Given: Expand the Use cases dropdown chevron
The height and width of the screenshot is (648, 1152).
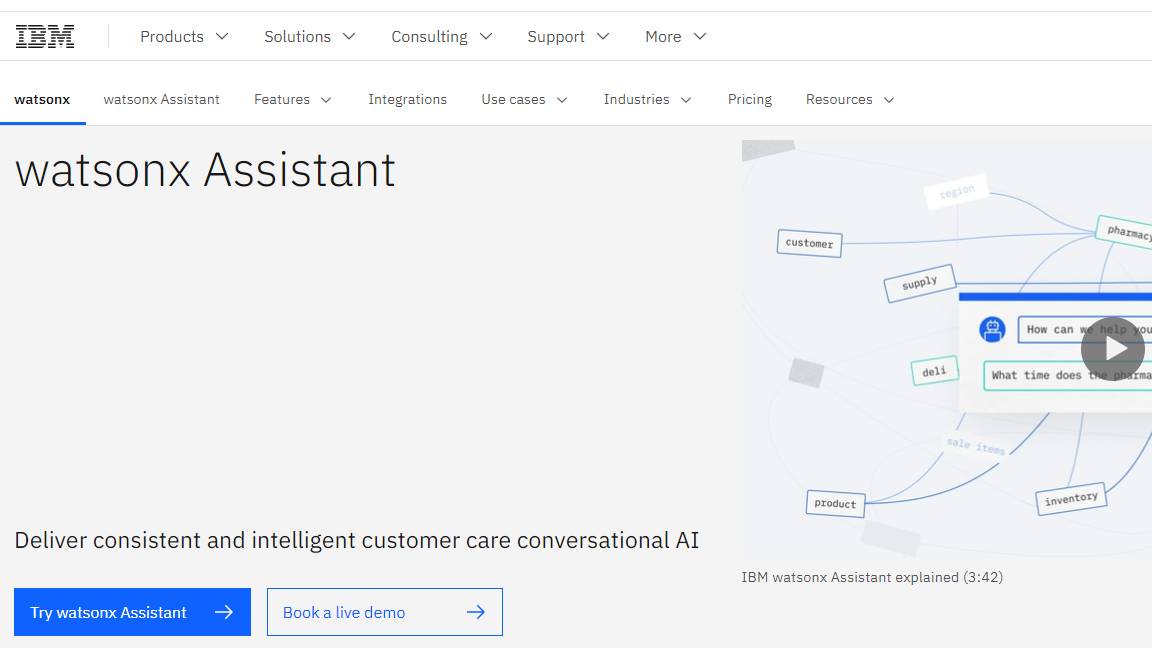Looking at the screenshot, I should point(562,100).
